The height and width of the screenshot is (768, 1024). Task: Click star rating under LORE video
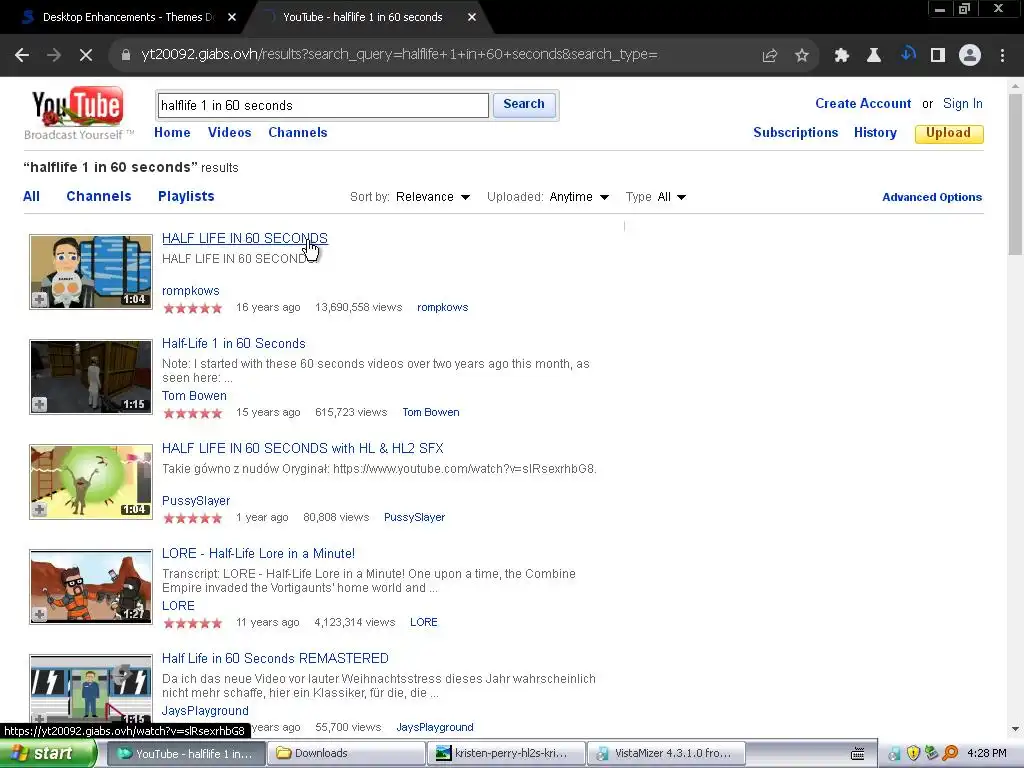193,623
